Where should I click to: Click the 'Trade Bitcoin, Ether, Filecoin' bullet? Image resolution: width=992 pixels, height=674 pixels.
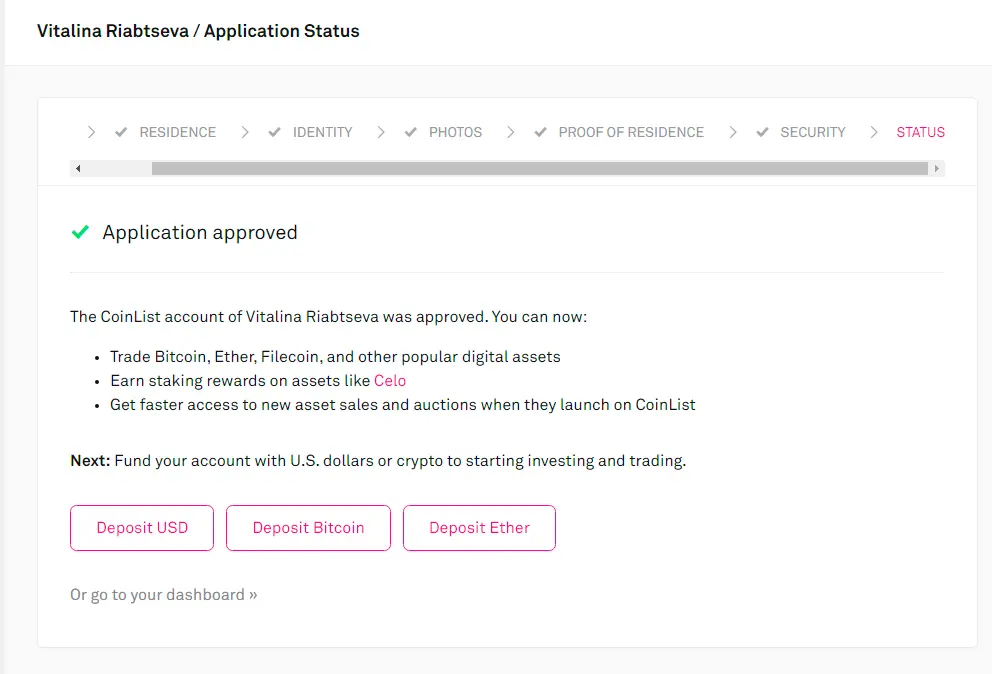click(x=335, y=357)
